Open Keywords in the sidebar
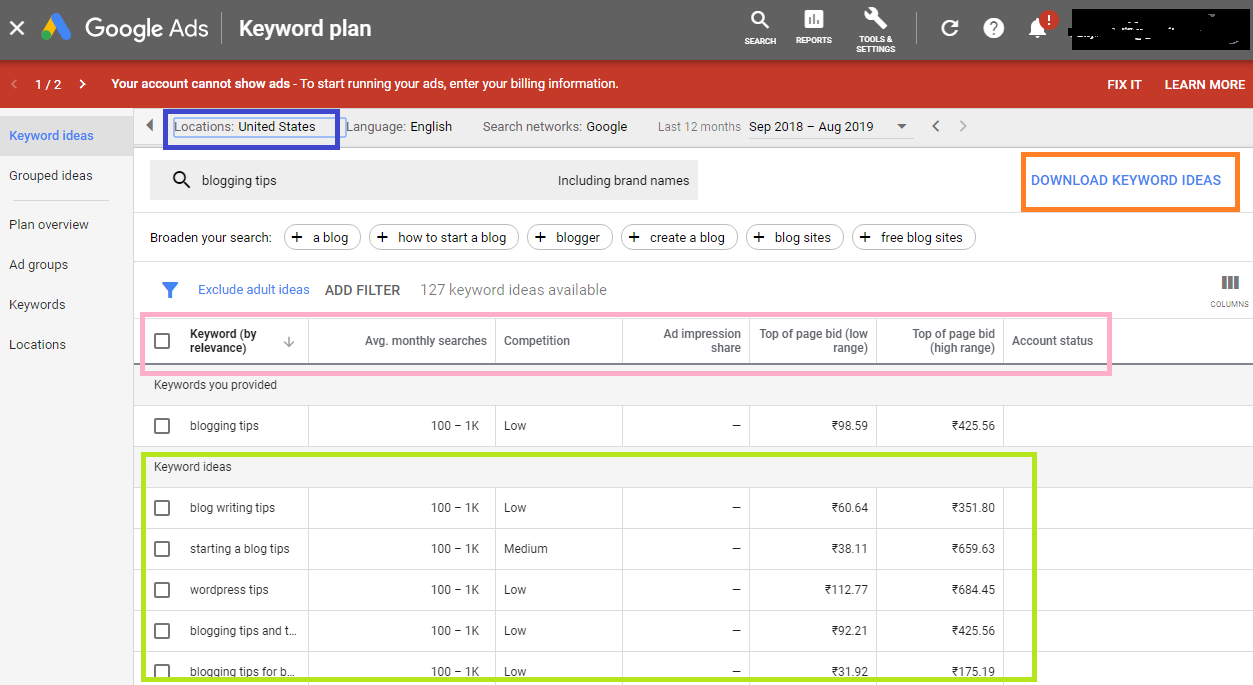1253x685 pixels. coord(37,305)
